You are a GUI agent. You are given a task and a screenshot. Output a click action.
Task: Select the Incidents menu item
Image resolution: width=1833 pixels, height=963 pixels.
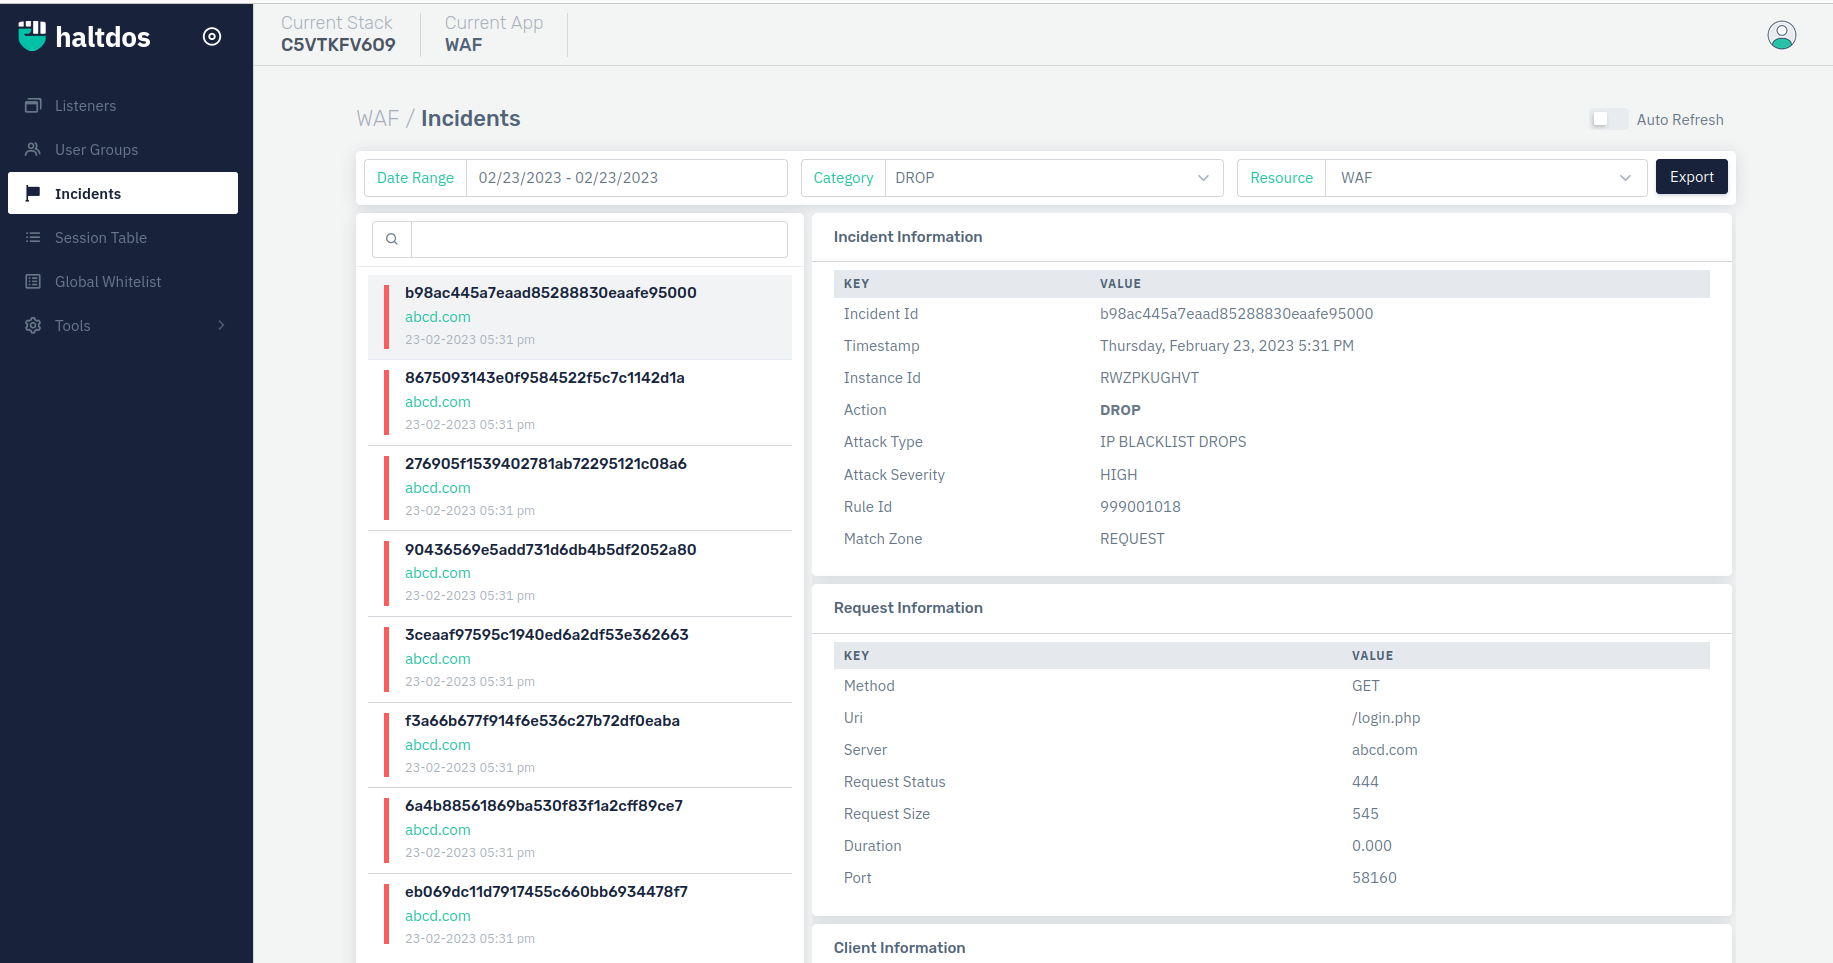point(123,193)
